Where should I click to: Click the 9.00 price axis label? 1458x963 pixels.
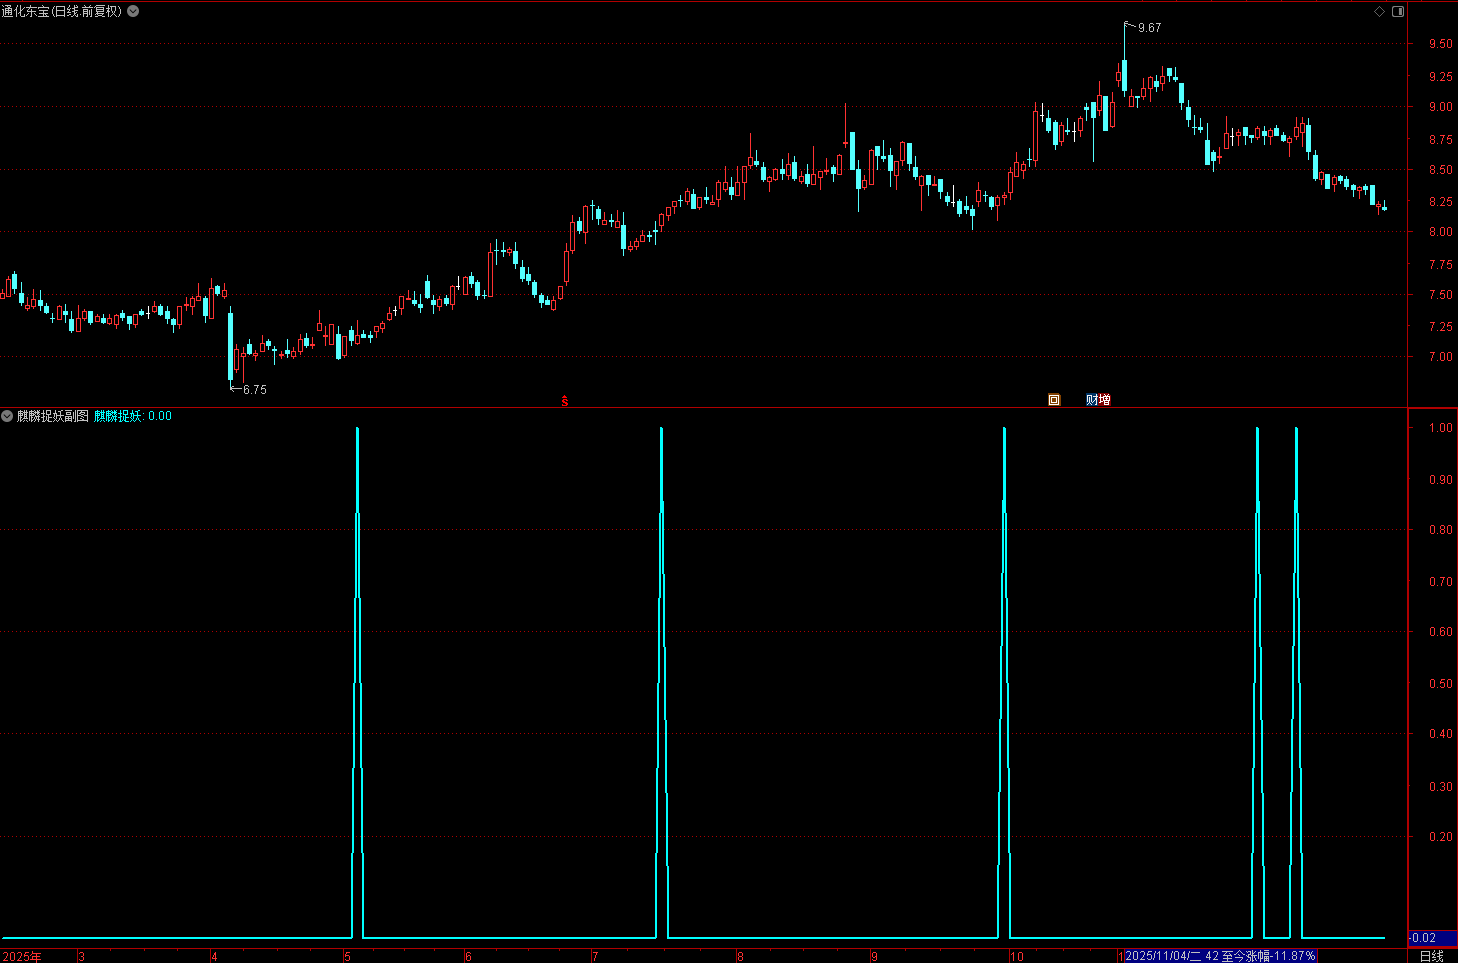click(1440, 107)
